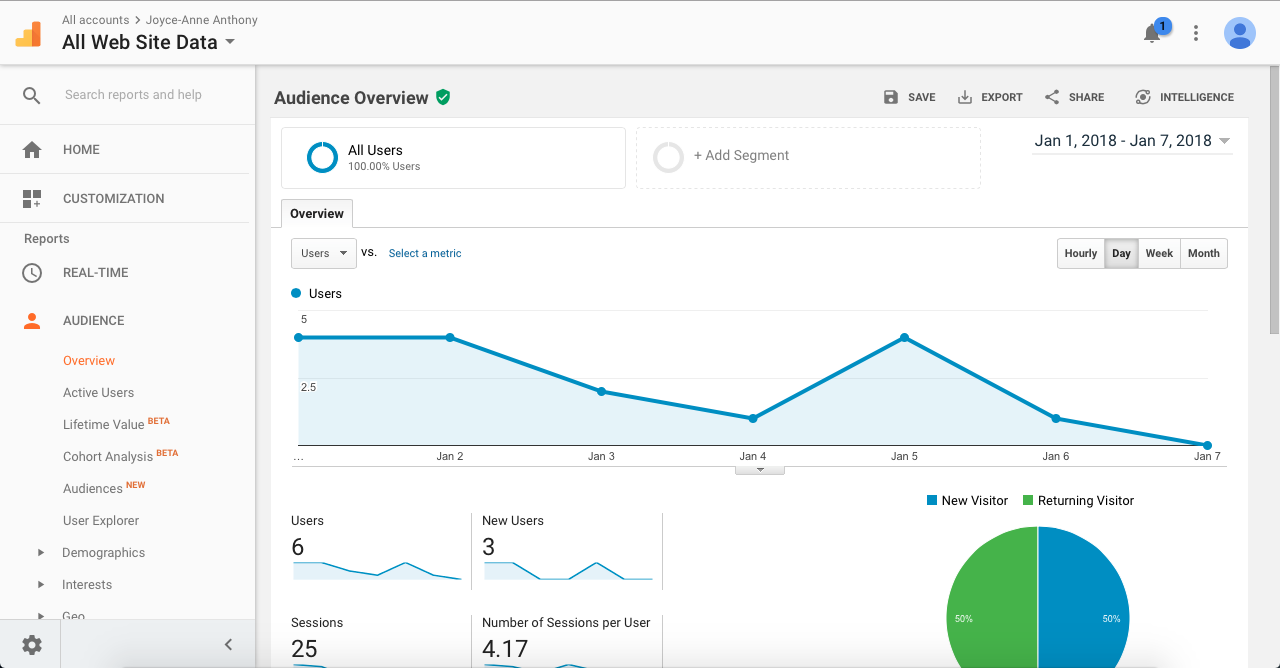Click the INTELLIGENCE button label
This screenshot has width=1280, height=668.
tap(1197, 97)
